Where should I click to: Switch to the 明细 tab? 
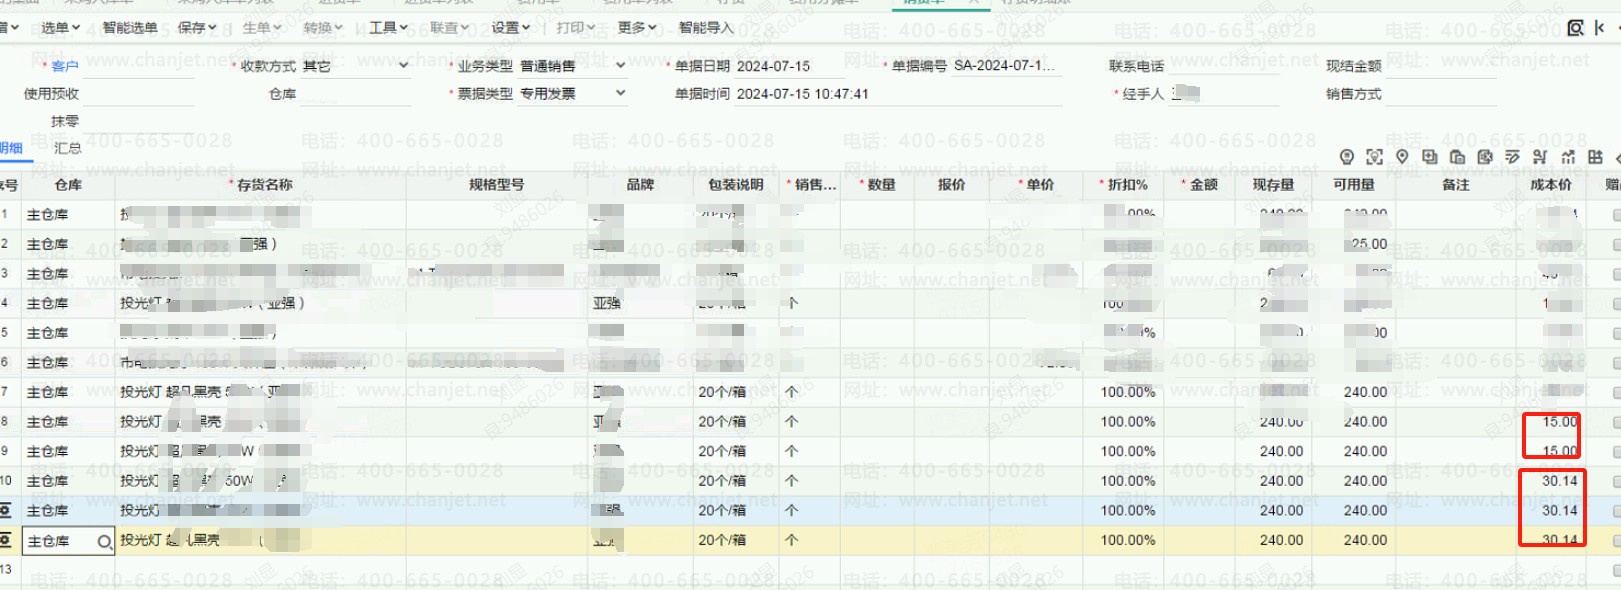tap(11, 148)
